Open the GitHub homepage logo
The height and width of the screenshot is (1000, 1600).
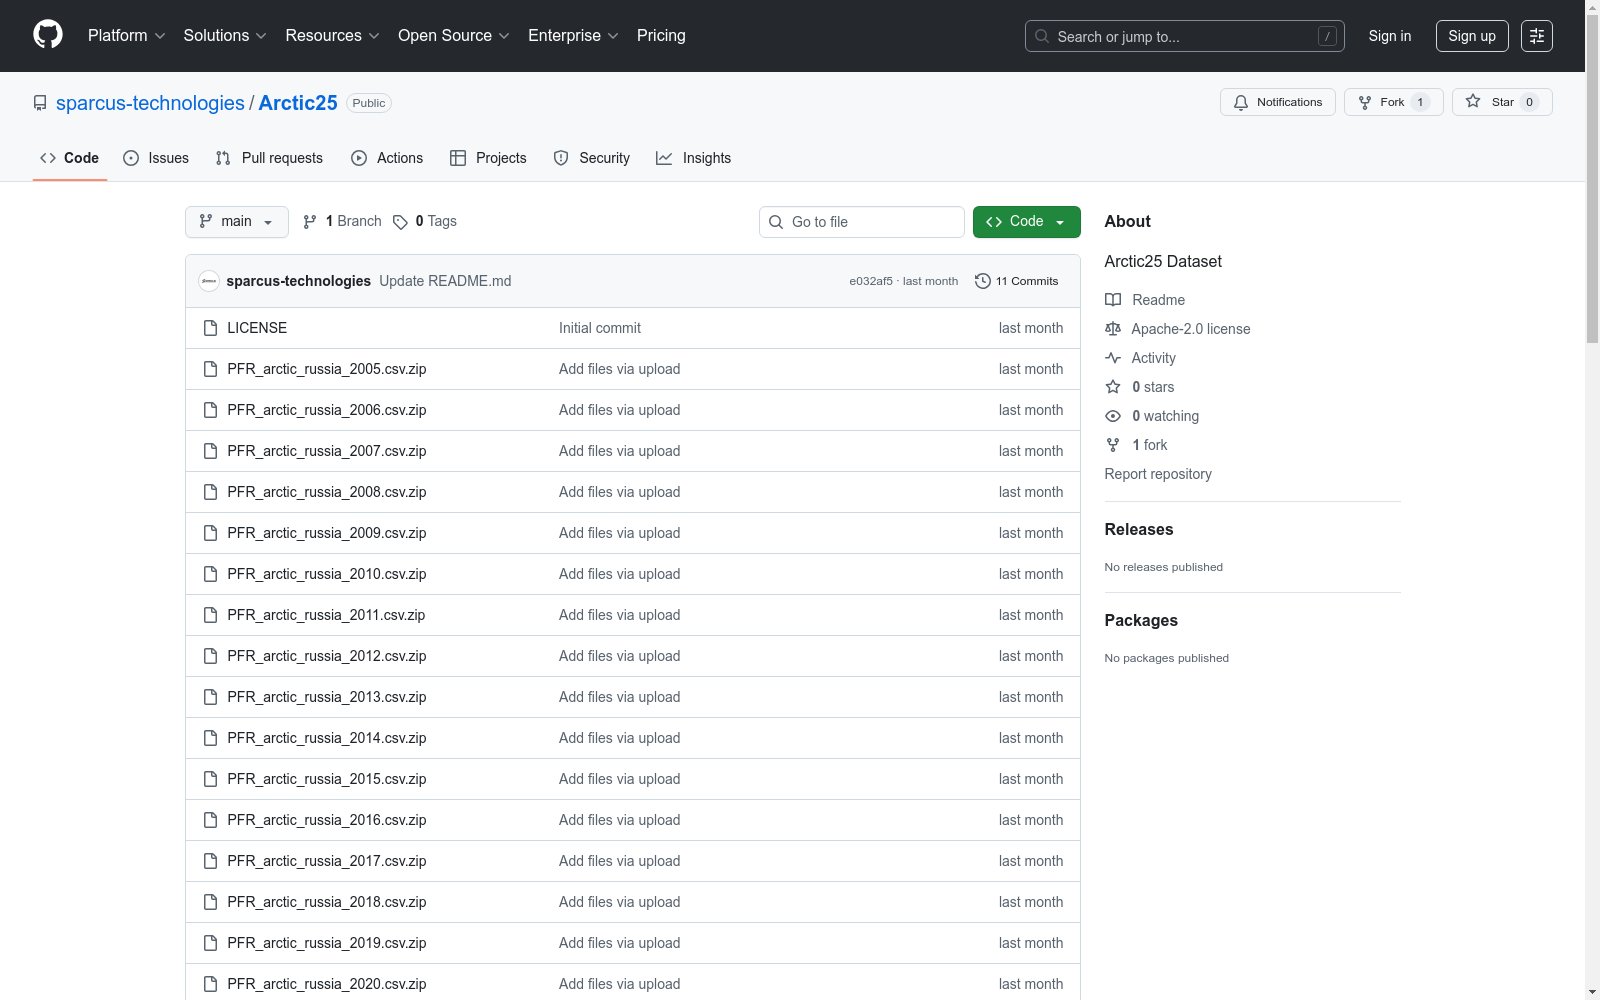48,35
